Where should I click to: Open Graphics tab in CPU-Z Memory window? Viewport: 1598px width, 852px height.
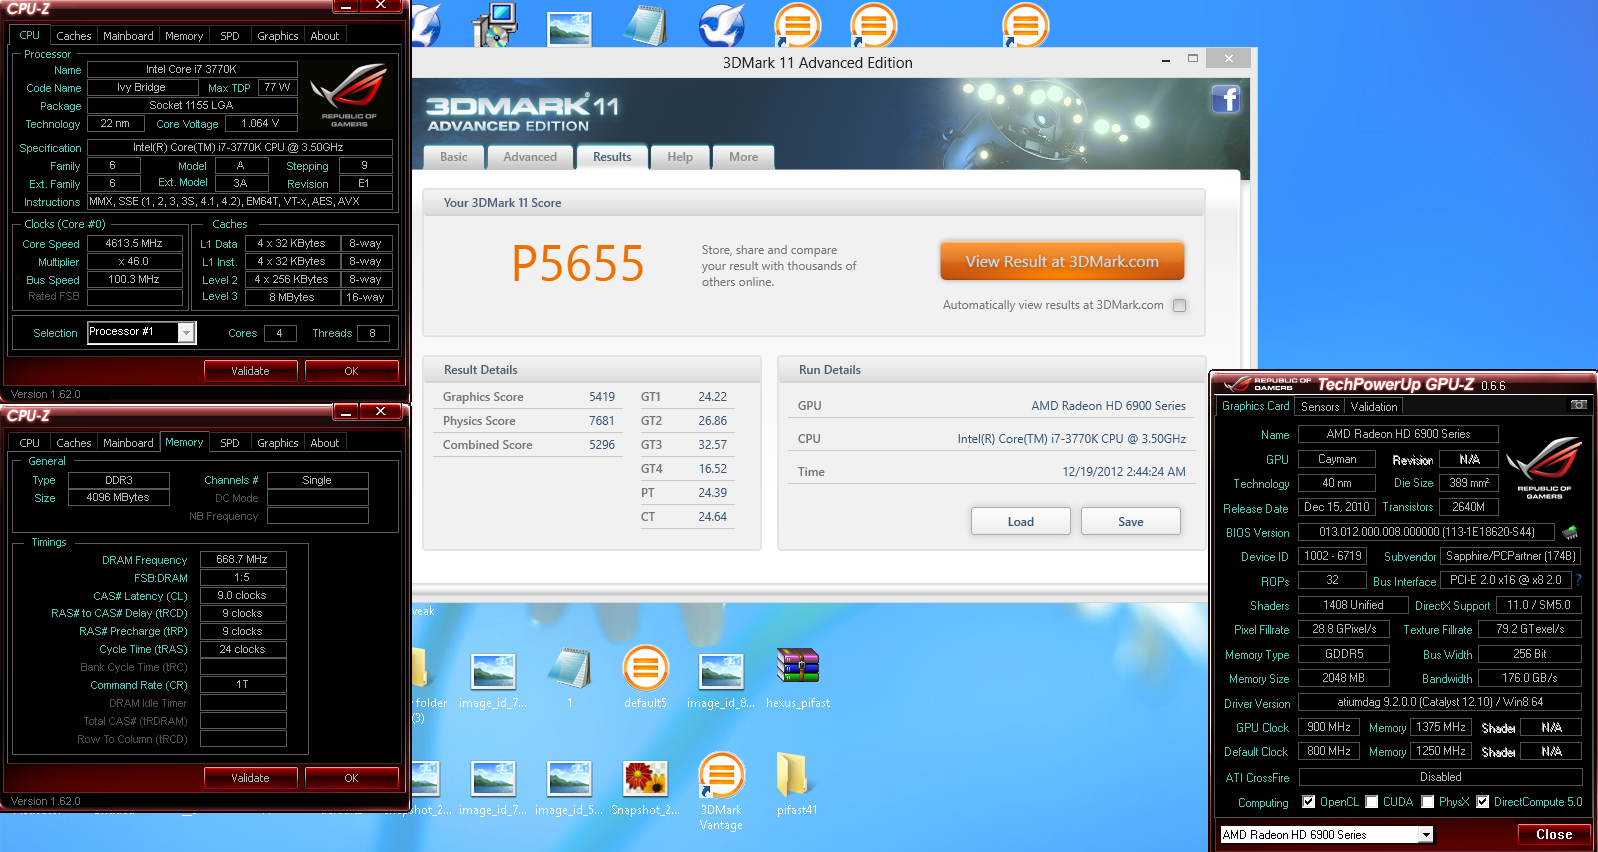click(278, 443)
